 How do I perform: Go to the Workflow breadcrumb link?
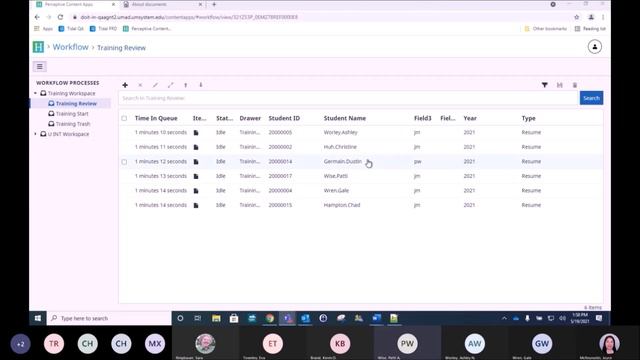pyautogui.click(x=70, y=47)
